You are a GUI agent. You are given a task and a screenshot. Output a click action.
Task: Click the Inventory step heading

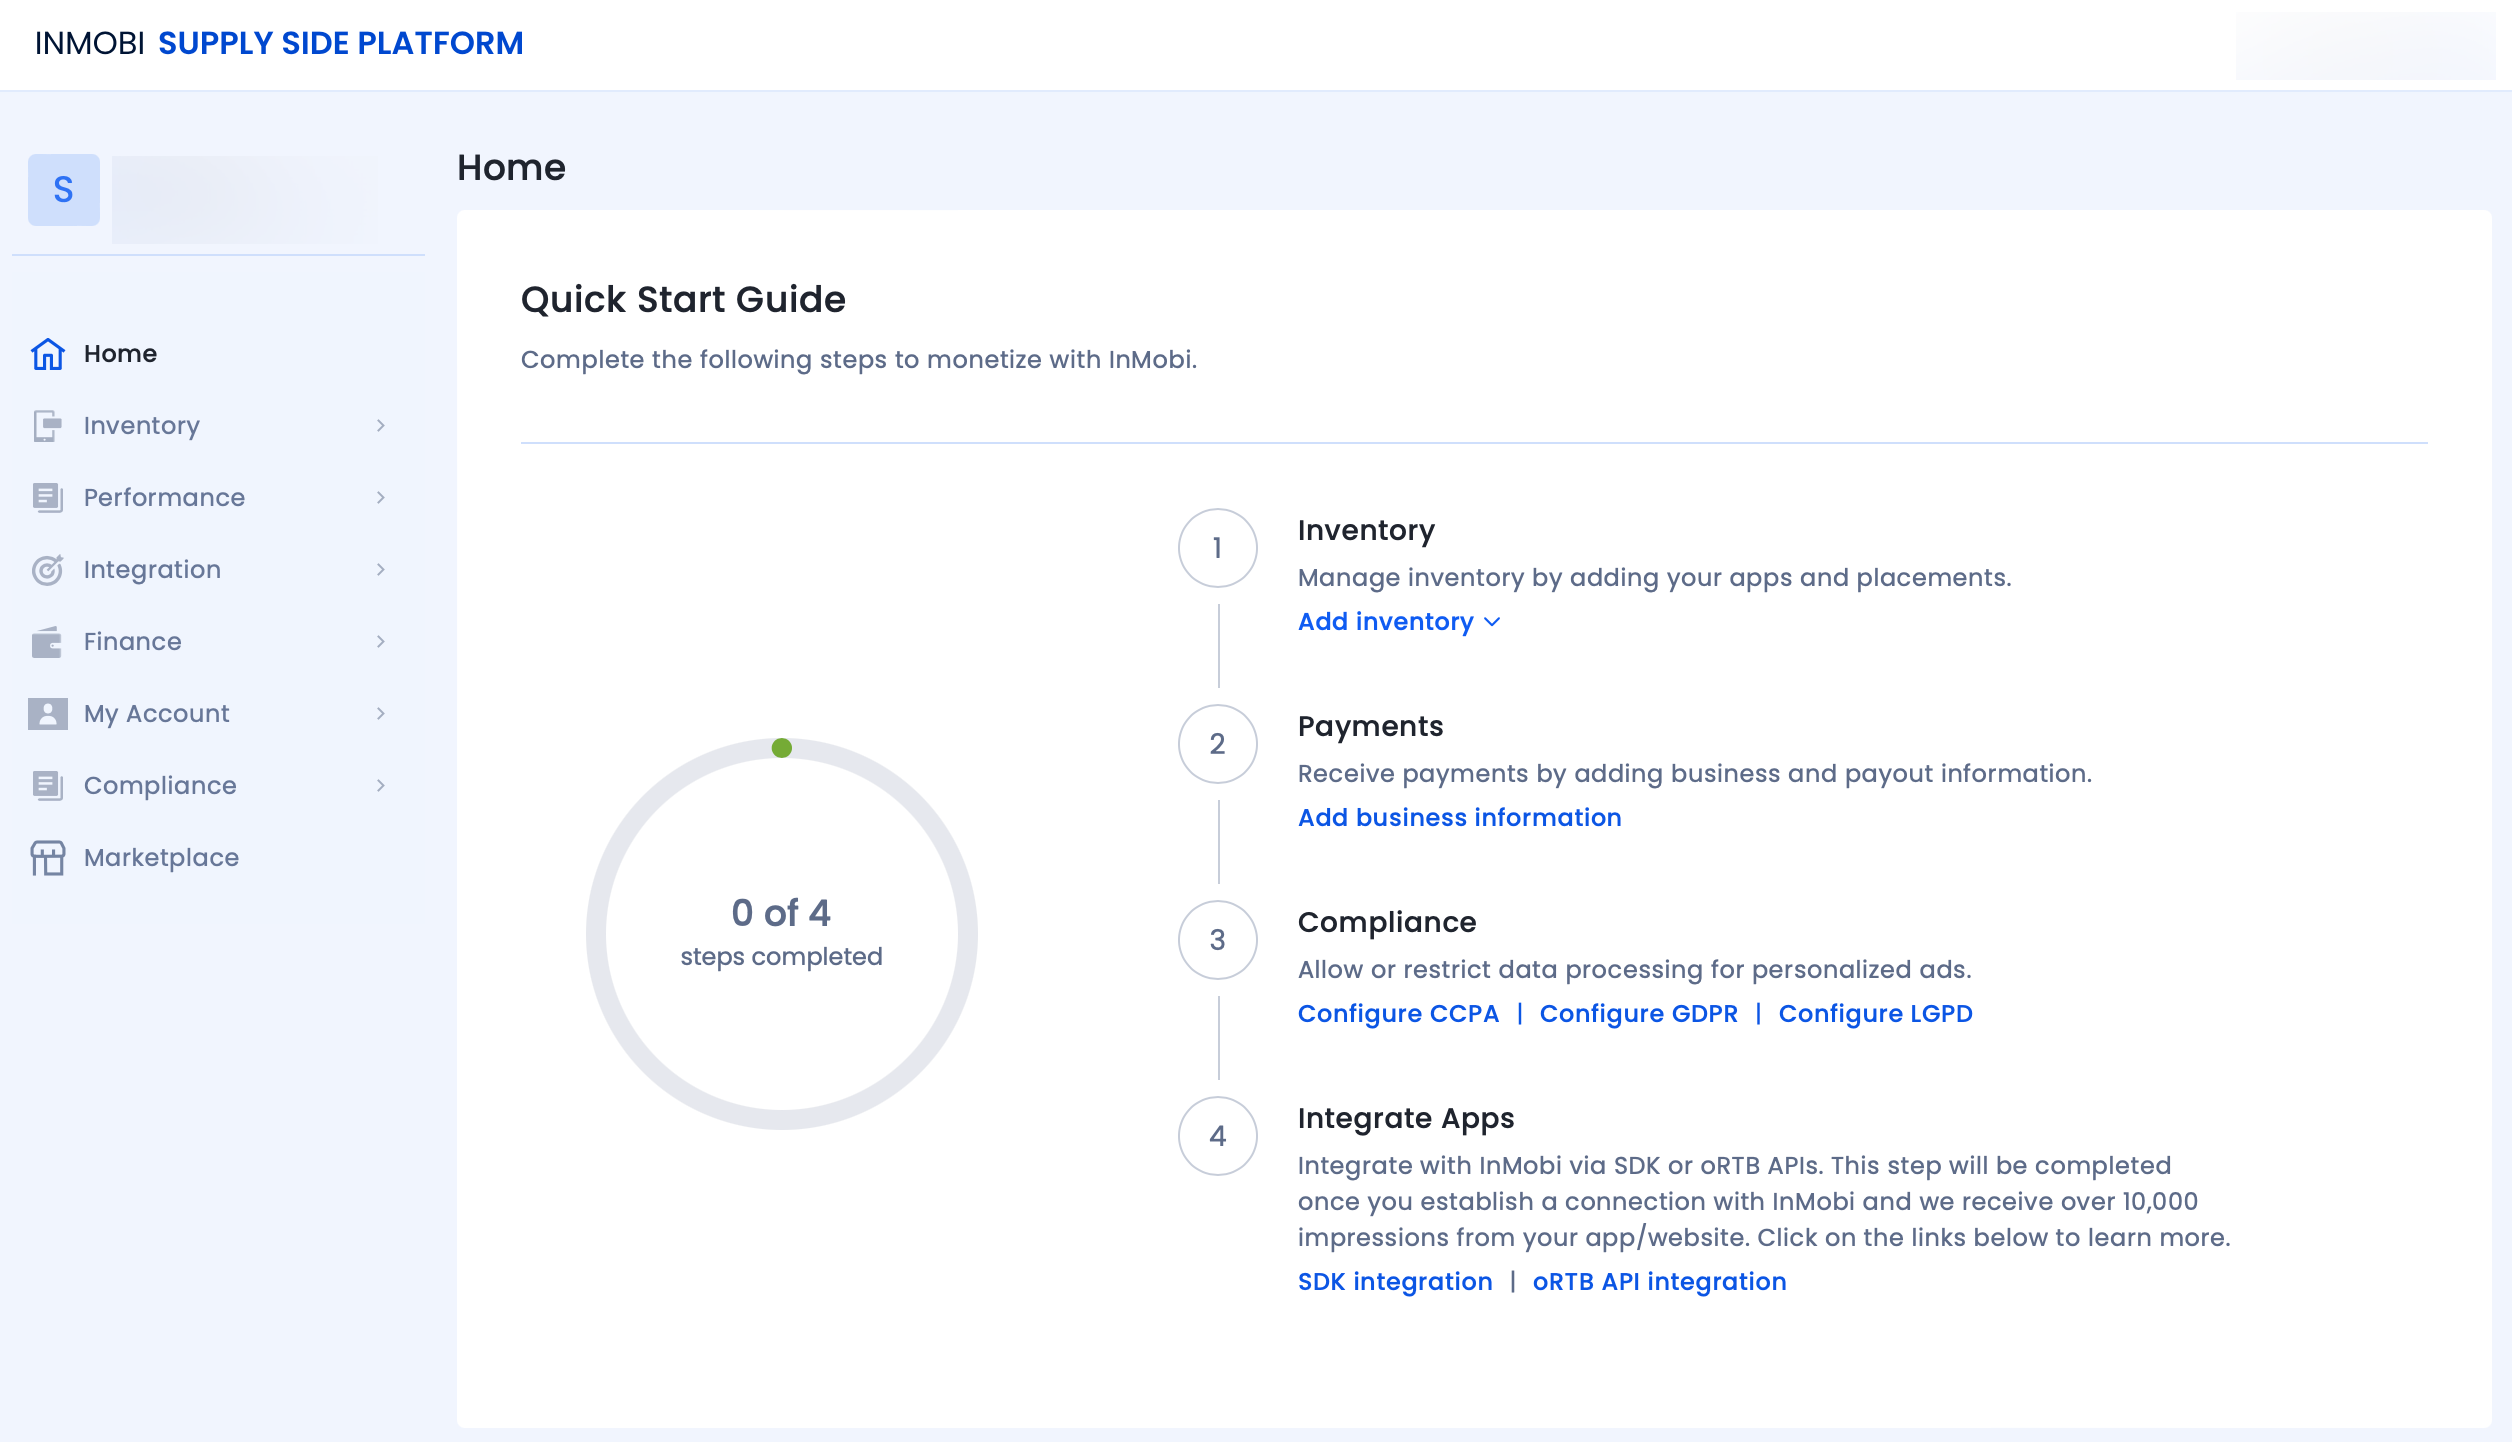tap(1366, 530)
